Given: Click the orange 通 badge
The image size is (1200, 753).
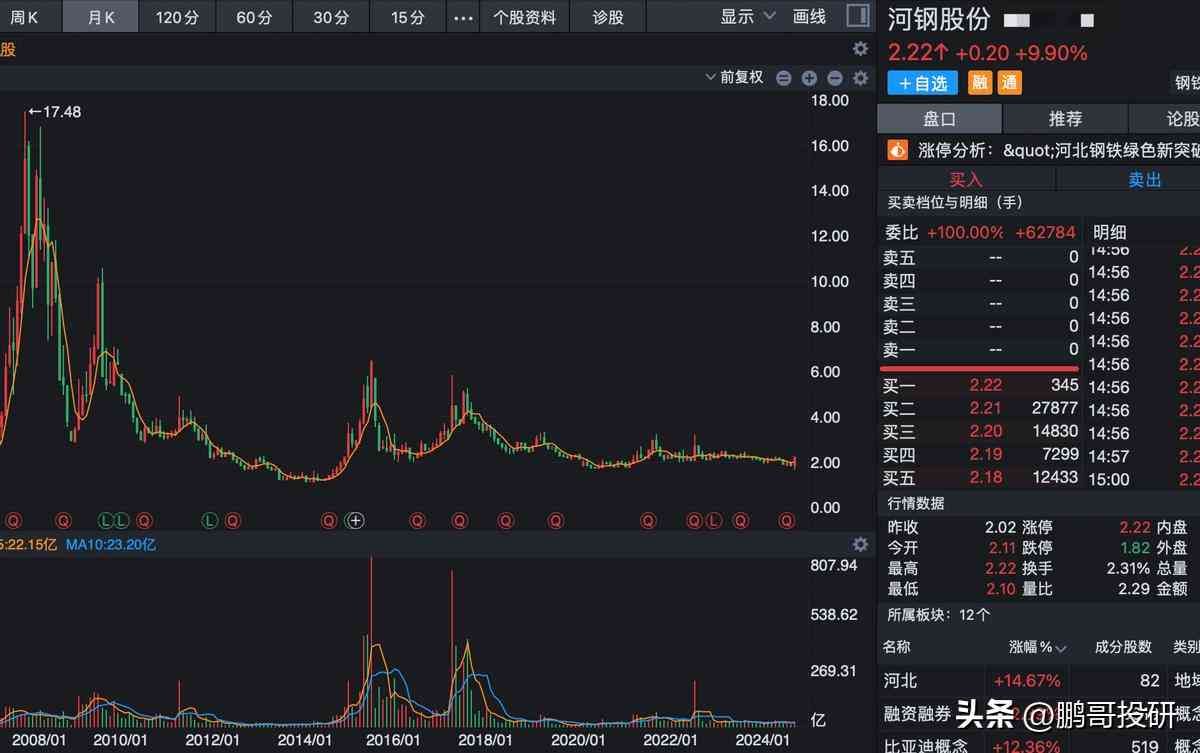Looking at the screenshot, I should click(1010, 83).
